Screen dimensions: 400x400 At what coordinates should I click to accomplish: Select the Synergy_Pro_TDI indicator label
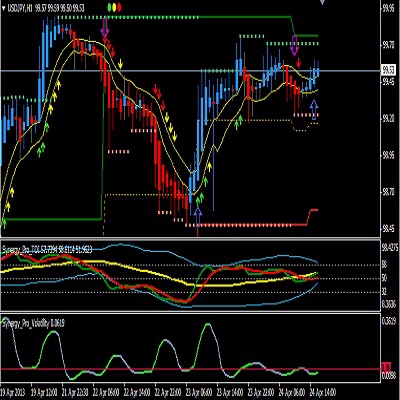coord(47,248)
